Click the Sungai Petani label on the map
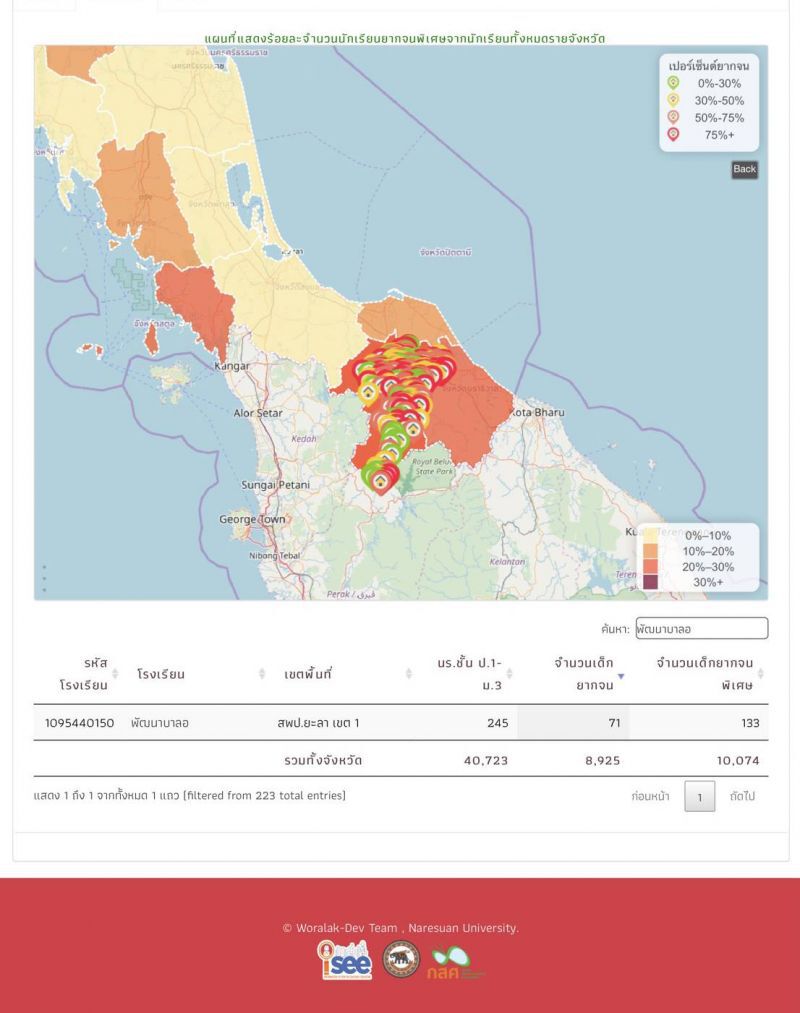Image resolution: width=800 pixels, height=1013 pixels. tap(276, 485)
